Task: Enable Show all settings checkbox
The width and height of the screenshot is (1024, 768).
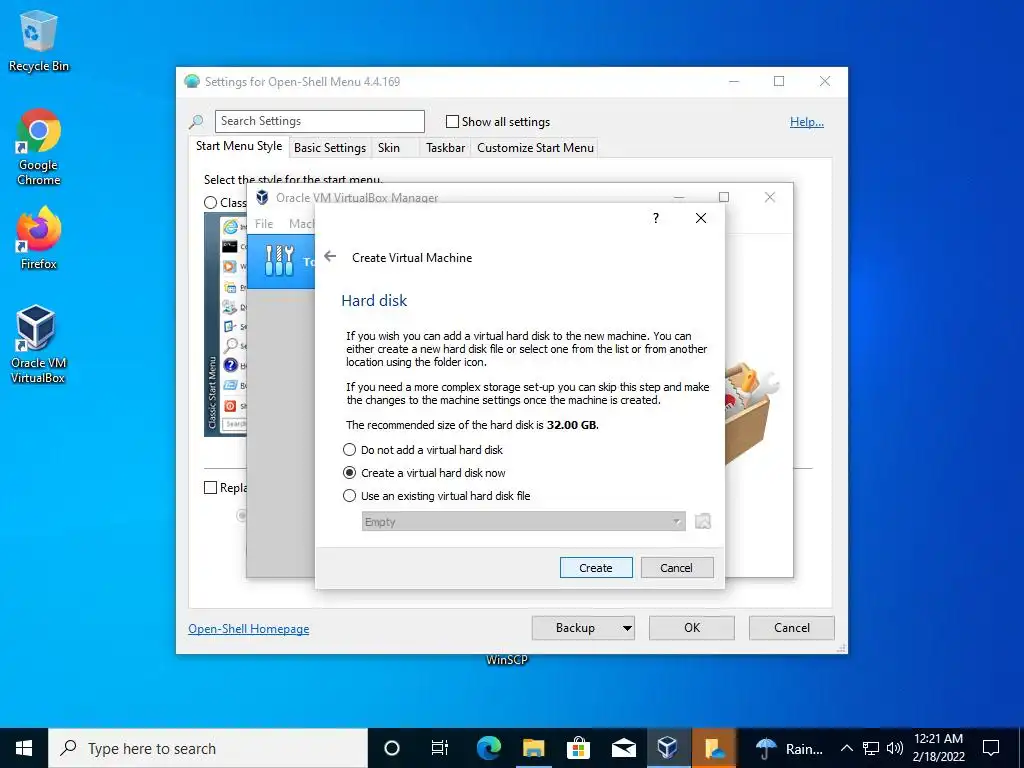Action: (452, 121)
